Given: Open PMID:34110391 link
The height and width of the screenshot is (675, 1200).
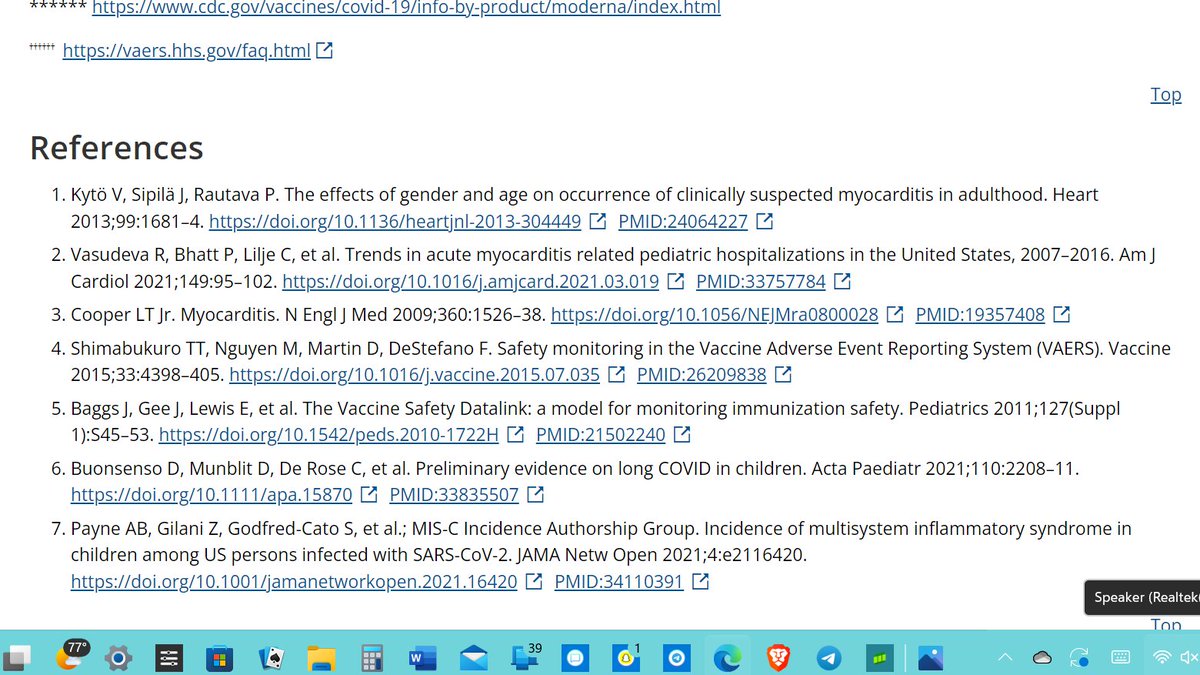Looking at the screenshot, I should 619,581.
